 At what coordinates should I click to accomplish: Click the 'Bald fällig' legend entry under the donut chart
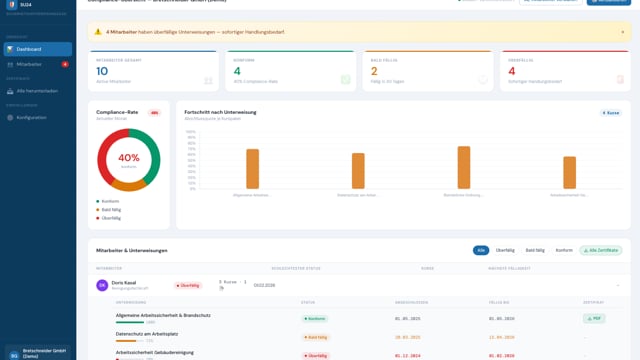(109, 210)
